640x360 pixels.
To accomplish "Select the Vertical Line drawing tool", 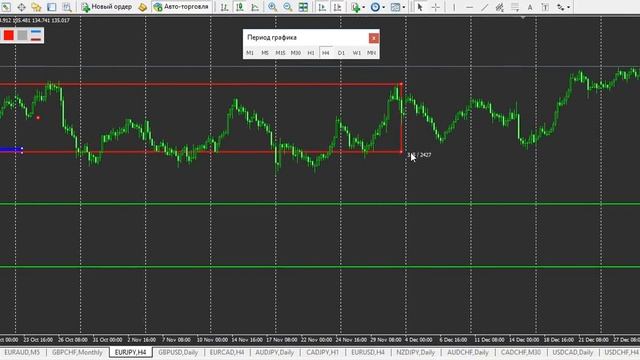I will 454,7.
